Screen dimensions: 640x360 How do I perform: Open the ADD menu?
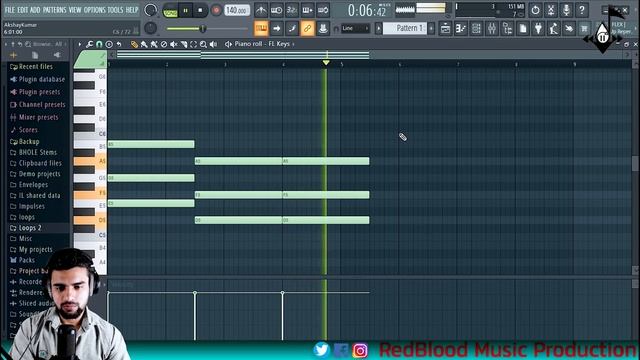click(x=35, y=10)
